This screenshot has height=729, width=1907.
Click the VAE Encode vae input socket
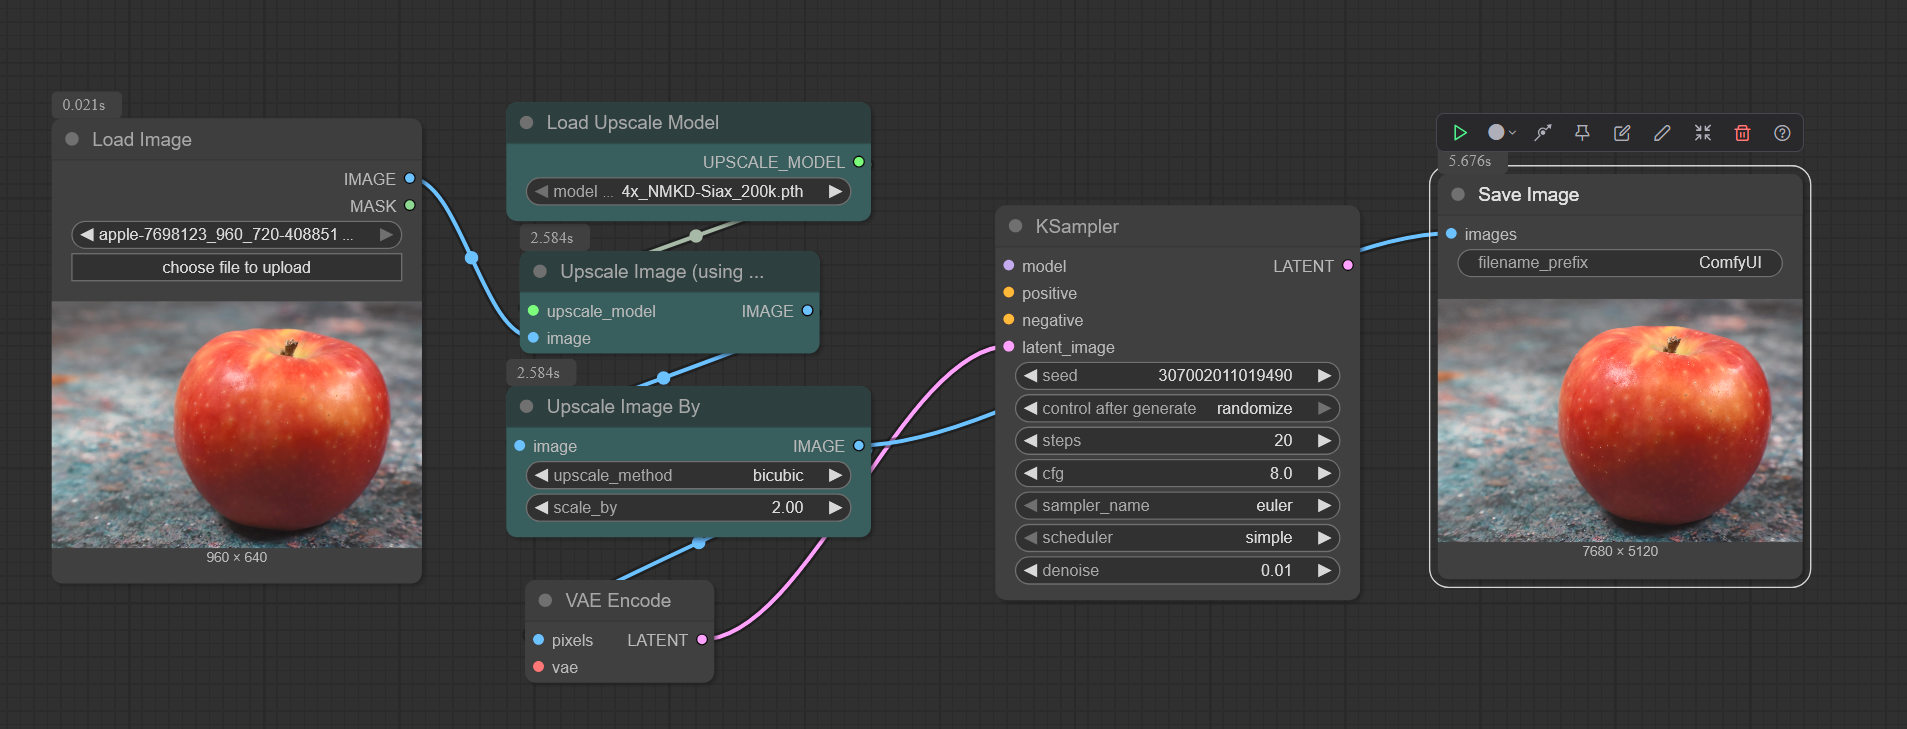[x=538, y=666]
